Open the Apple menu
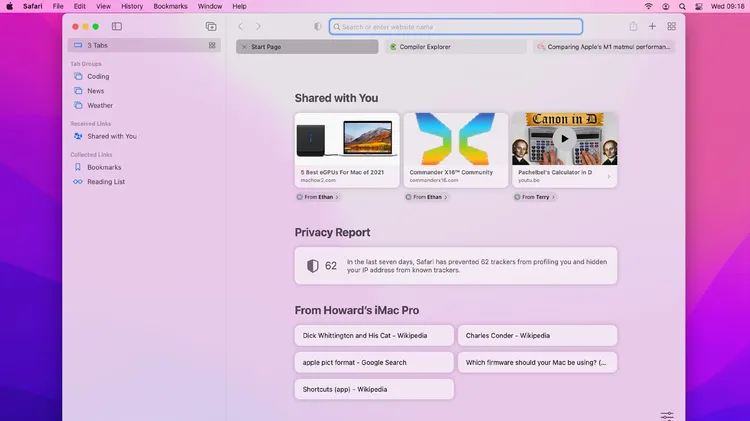Image resolution: width=750 pixels, height=421 pixels. (x=10, y=6)
